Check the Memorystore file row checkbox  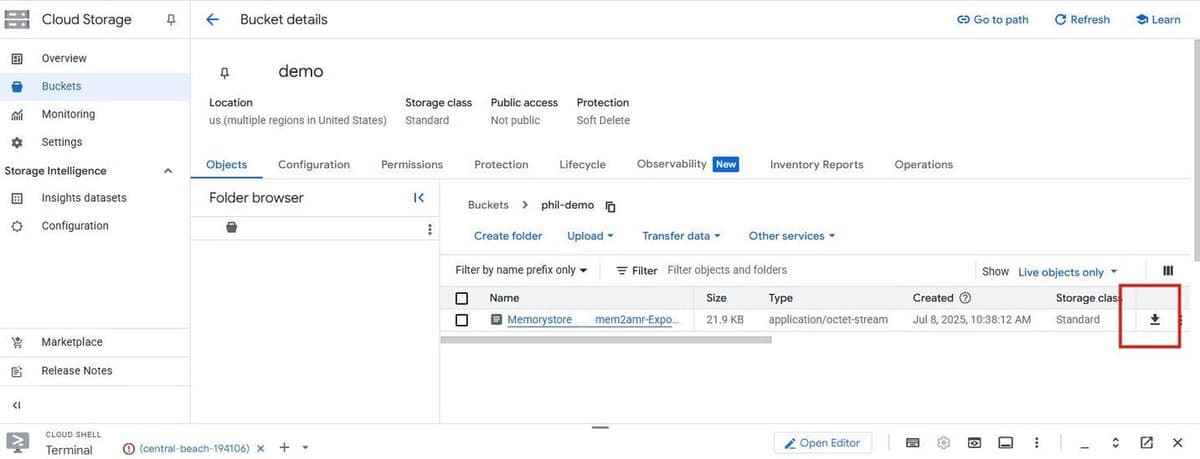click(x=461, y=320)
